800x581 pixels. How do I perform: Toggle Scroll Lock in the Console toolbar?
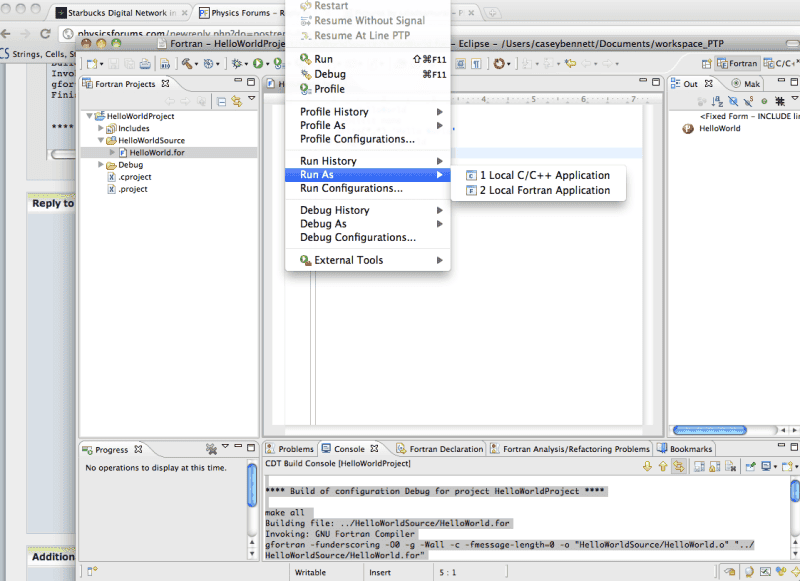[x=715, y=466]
